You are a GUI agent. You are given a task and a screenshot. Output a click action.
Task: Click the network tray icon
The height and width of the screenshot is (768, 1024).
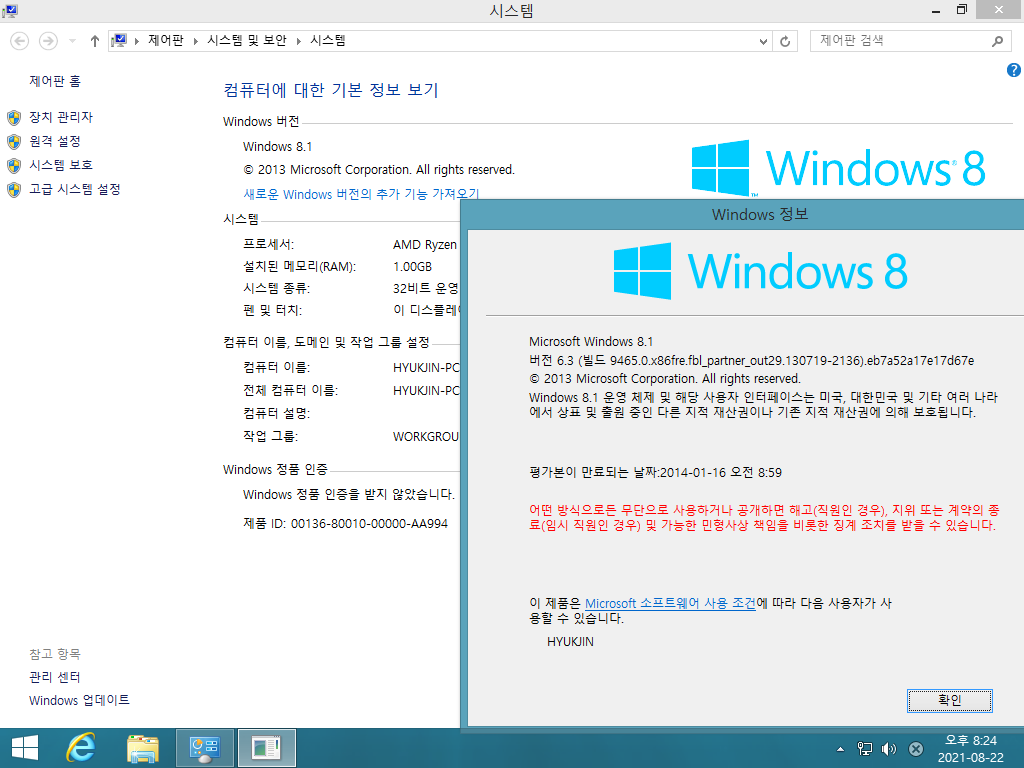click(x=865, y=749)
